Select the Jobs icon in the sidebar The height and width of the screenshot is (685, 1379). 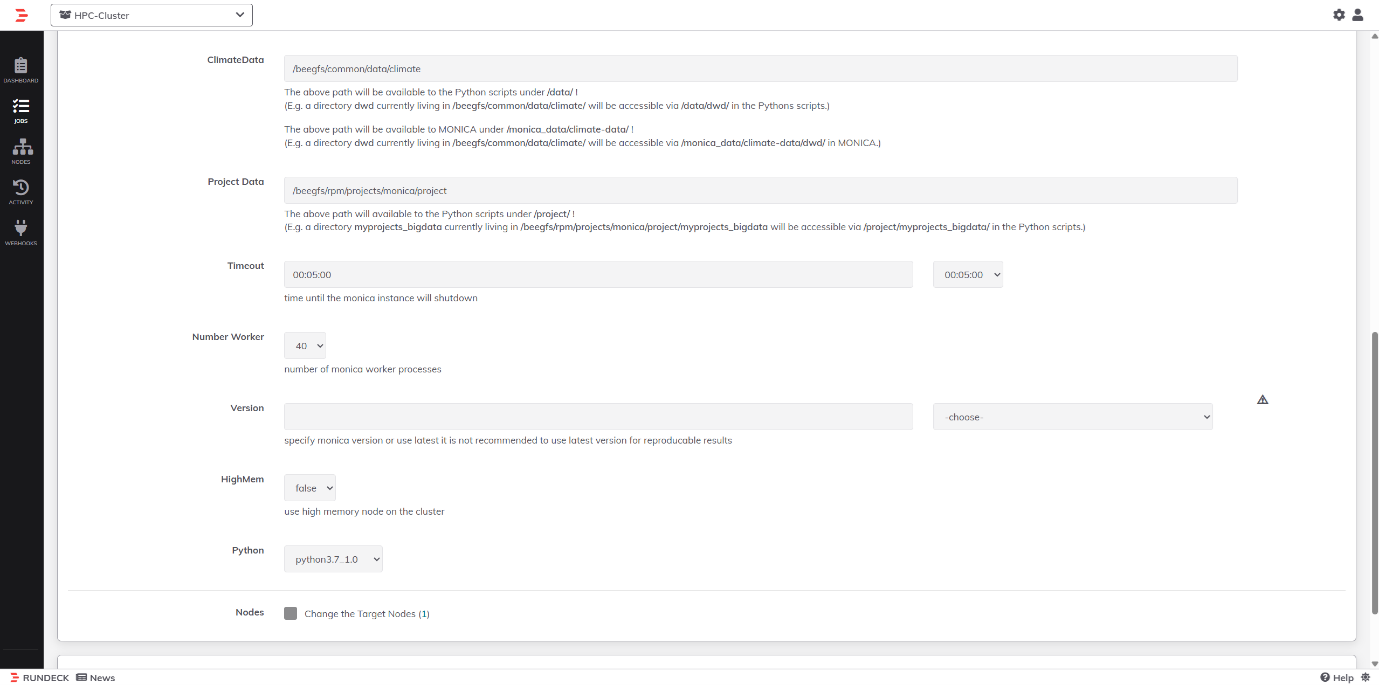pos(21,110)
